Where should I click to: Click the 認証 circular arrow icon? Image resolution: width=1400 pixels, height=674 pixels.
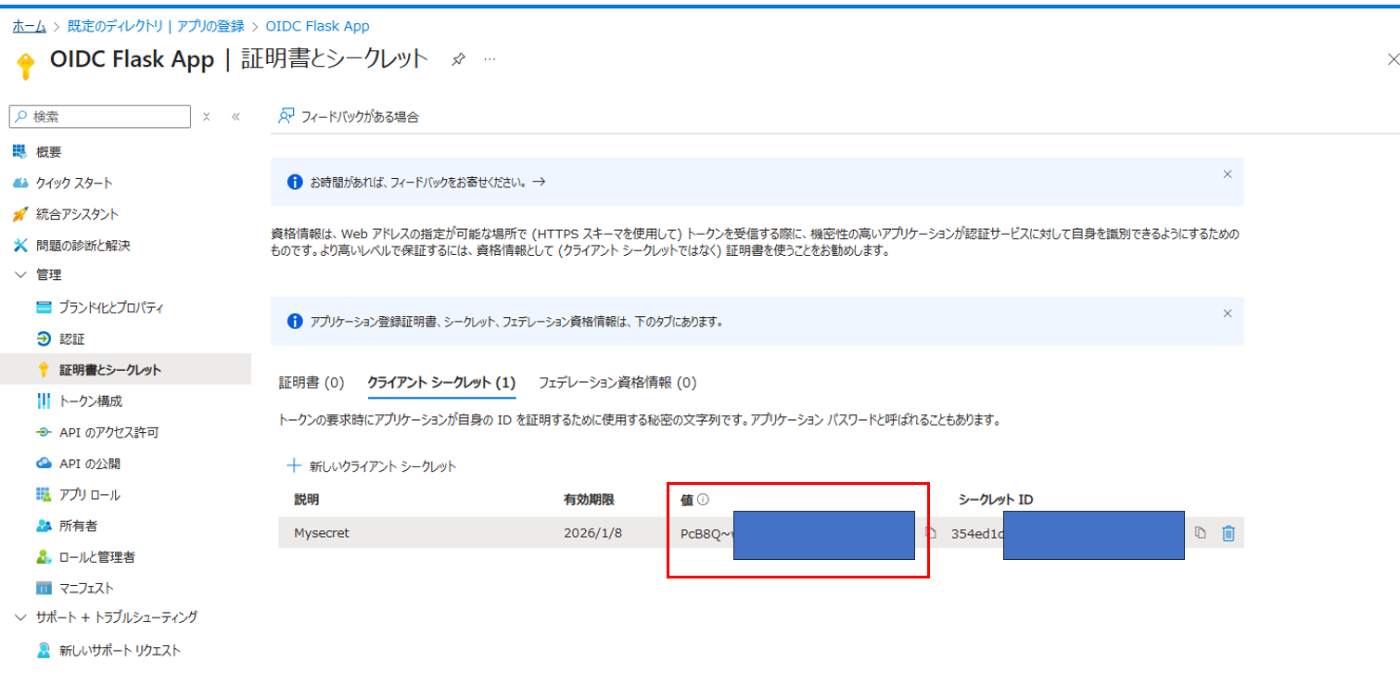43,339
